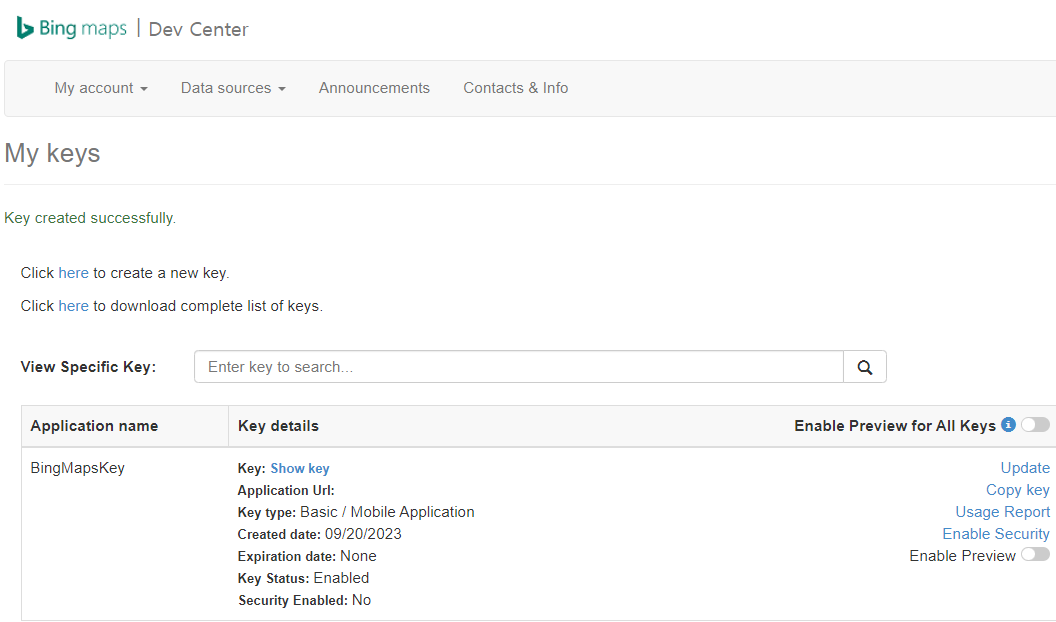
Task: Click the magnifier search button
Action: coord(865,367)
